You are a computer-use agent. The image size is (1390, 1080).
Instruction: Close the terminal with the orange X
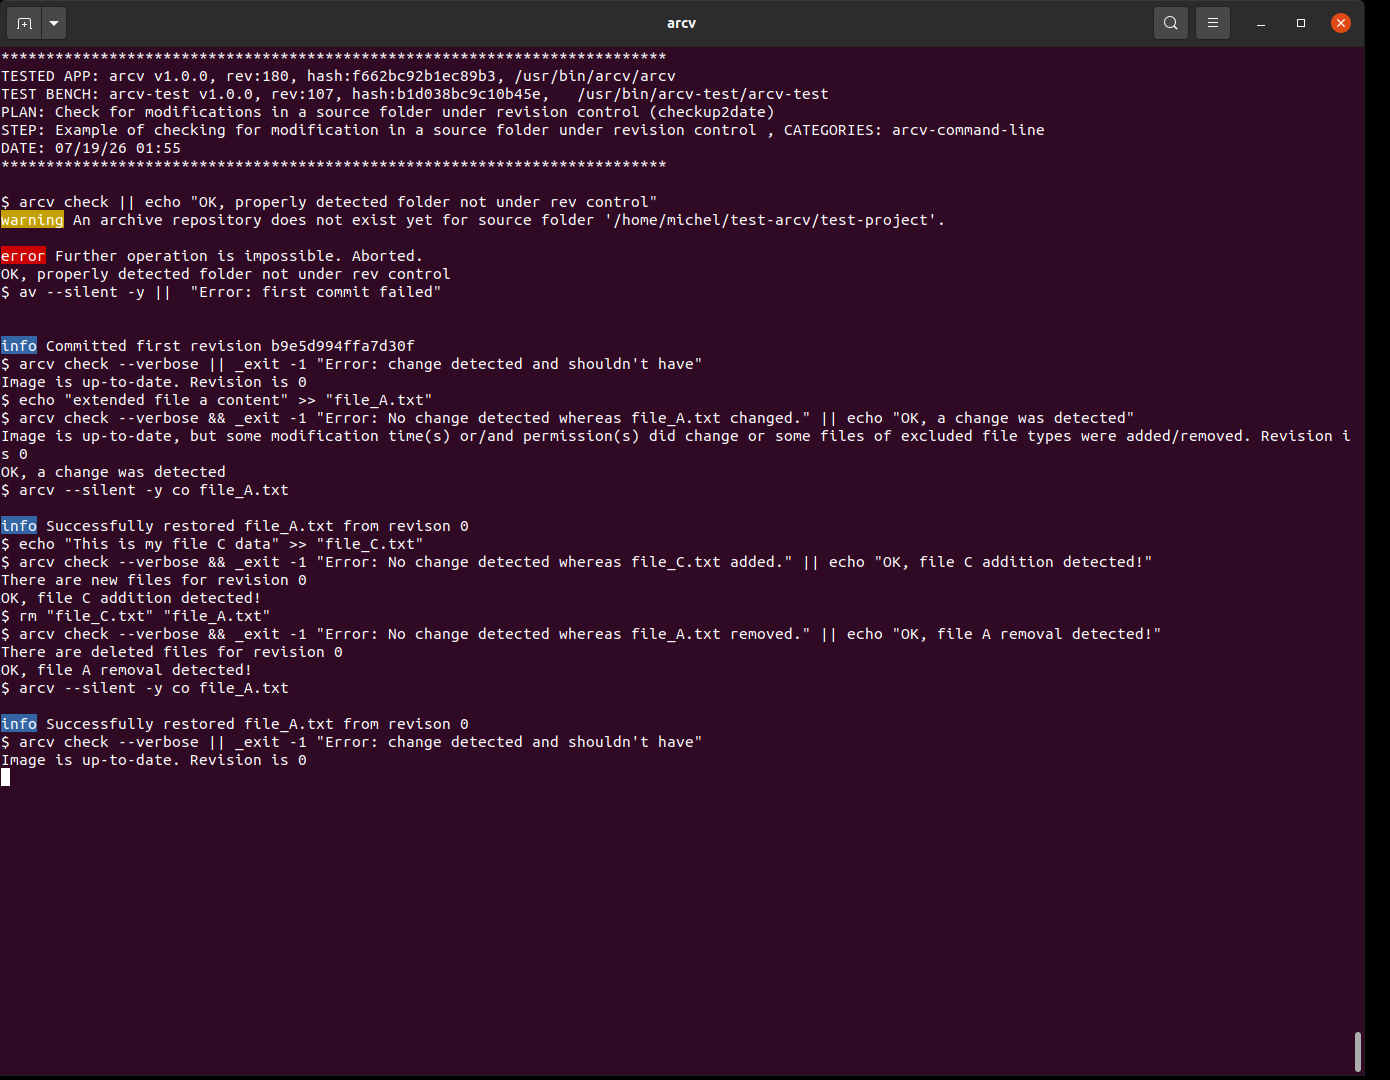coord(1341,23)
